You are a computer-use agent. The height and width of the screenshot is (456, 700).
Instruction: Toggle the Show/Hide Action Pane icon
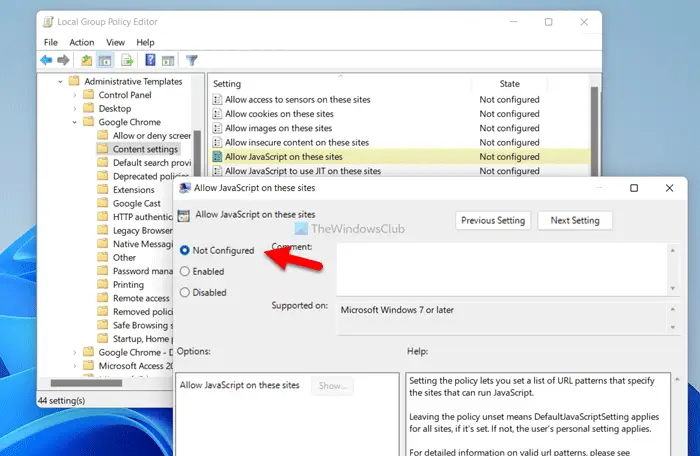(168, 60)
